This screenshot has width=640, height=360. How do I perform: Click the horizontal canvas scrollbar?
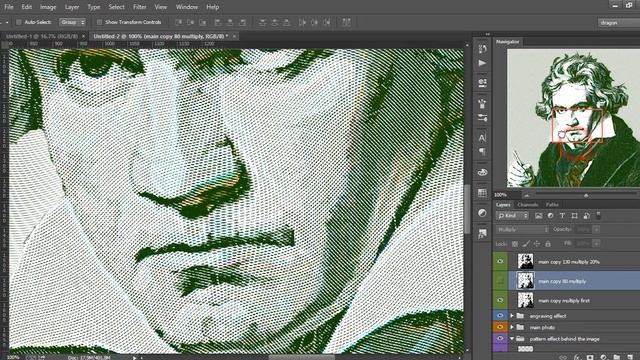point(302,357)
